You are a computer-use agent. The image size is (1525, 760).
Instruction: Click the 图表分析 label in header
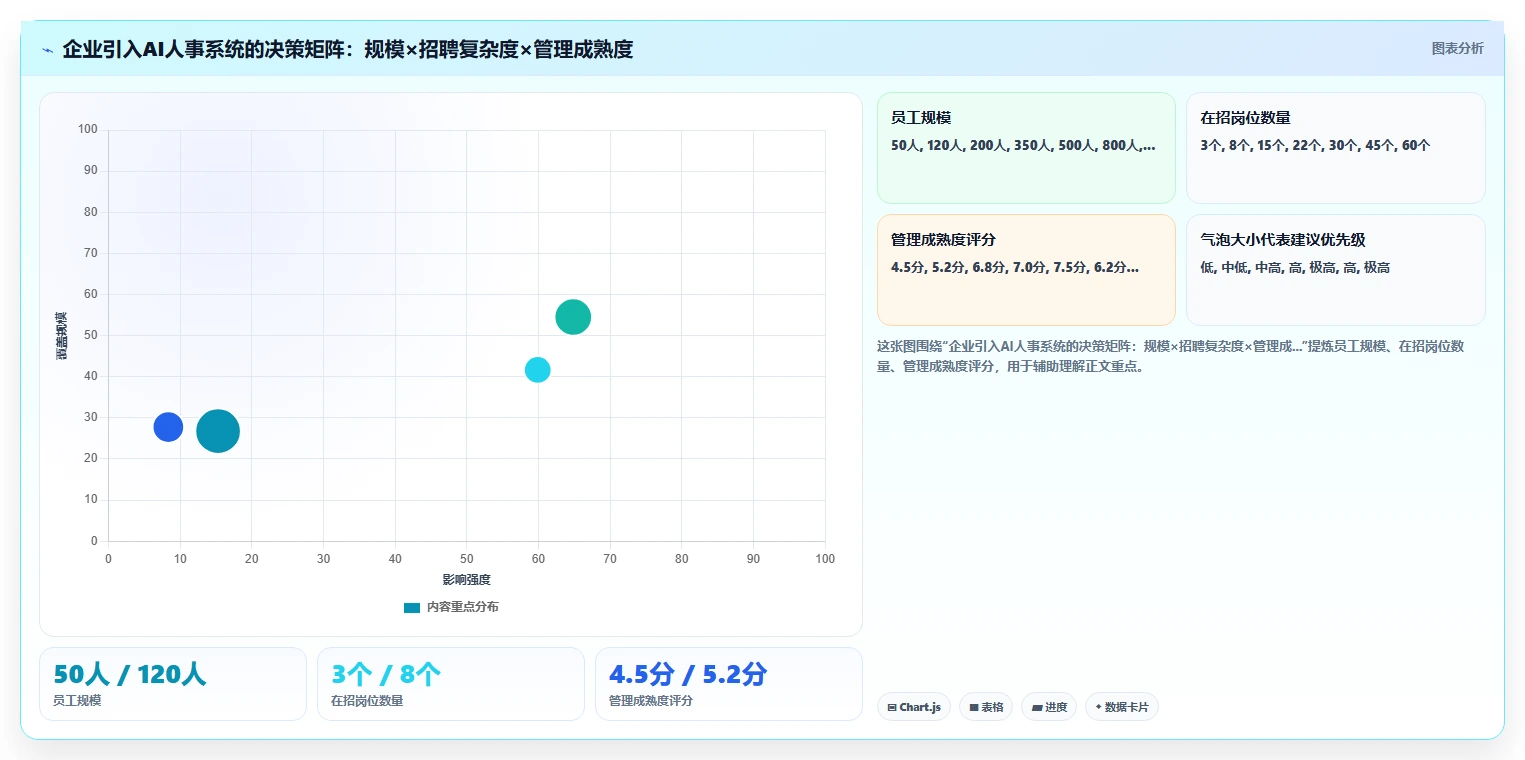[1457, 48]
